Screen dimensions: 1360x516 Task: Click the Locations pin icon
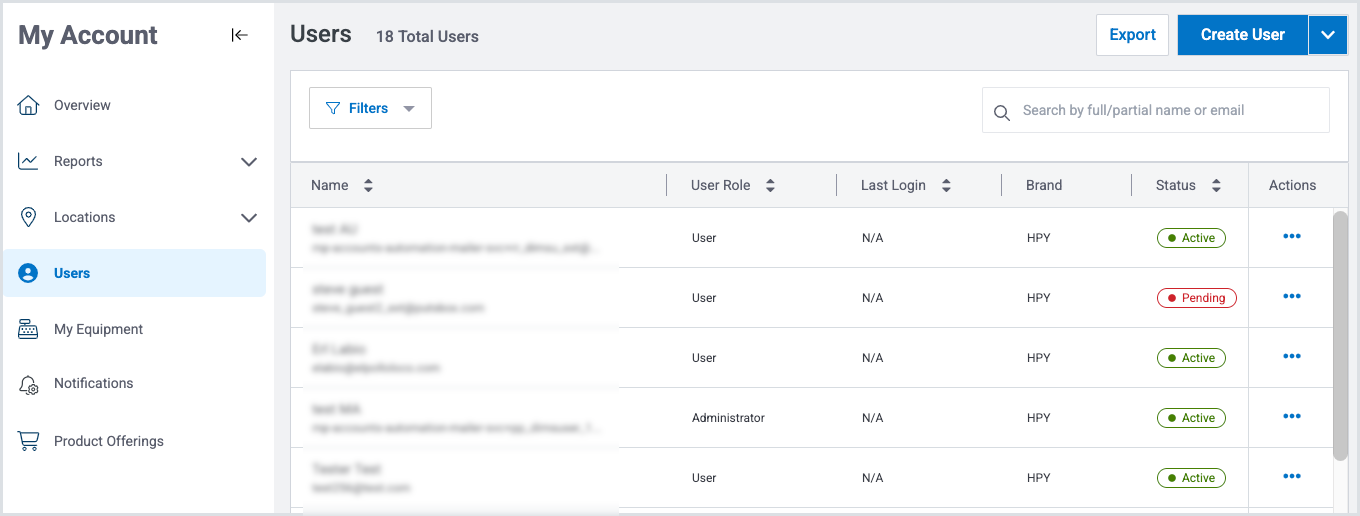[x=28, y=217]
